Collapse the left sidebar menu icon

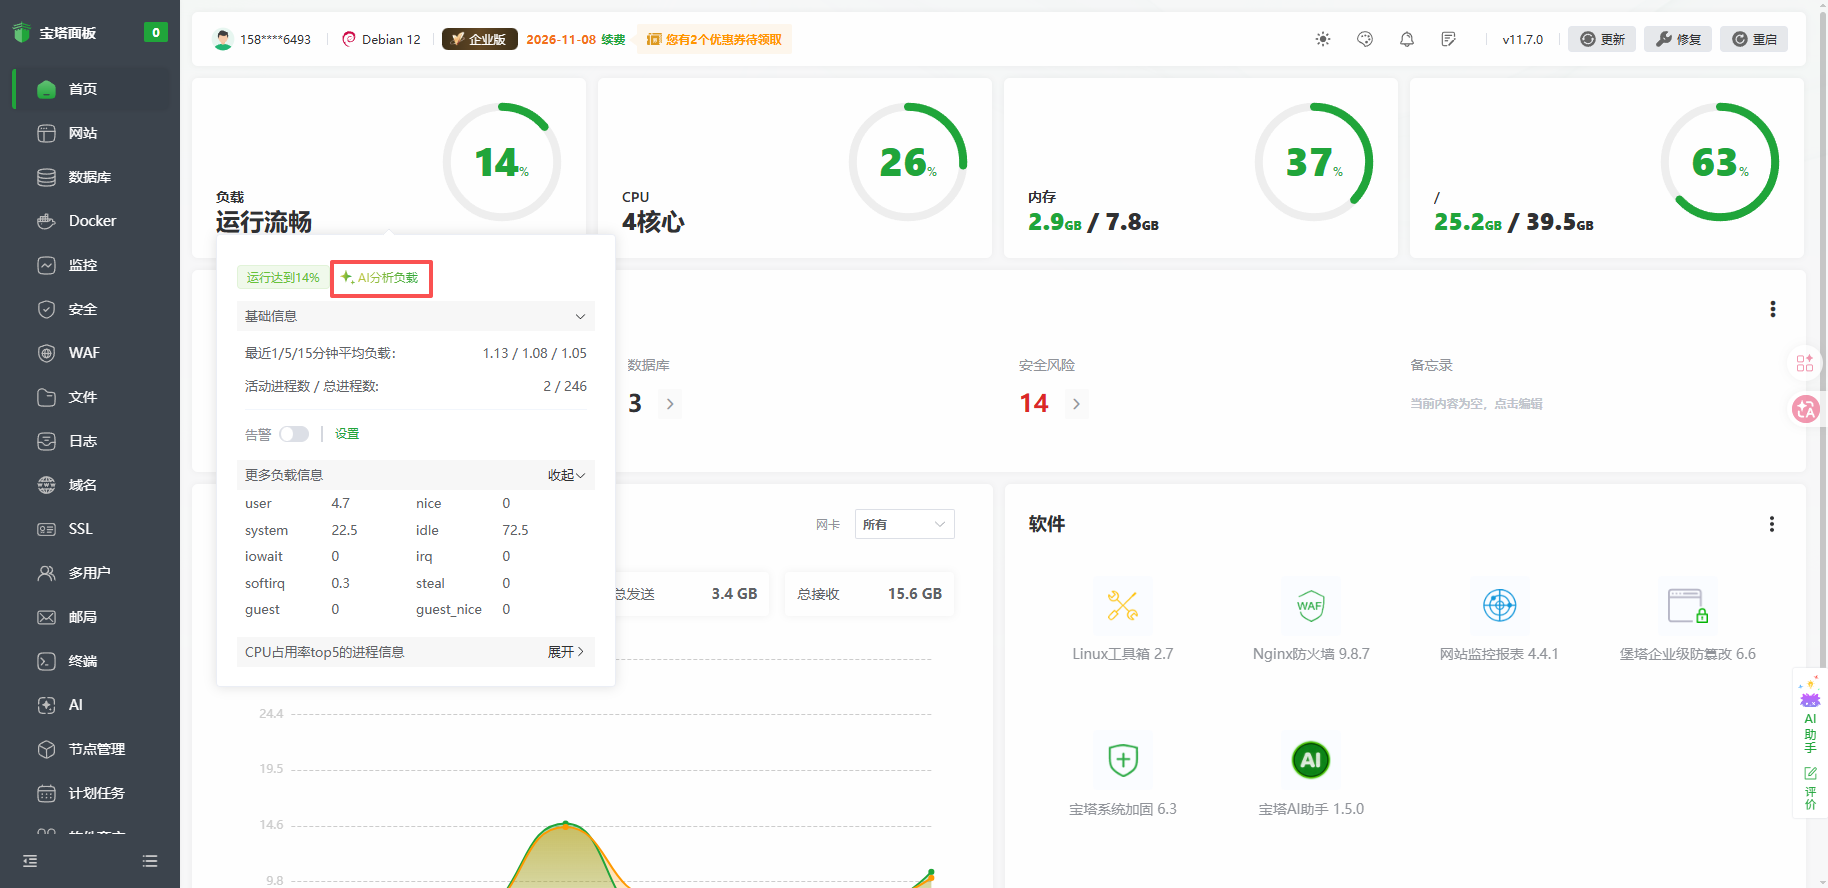point(30,861)
